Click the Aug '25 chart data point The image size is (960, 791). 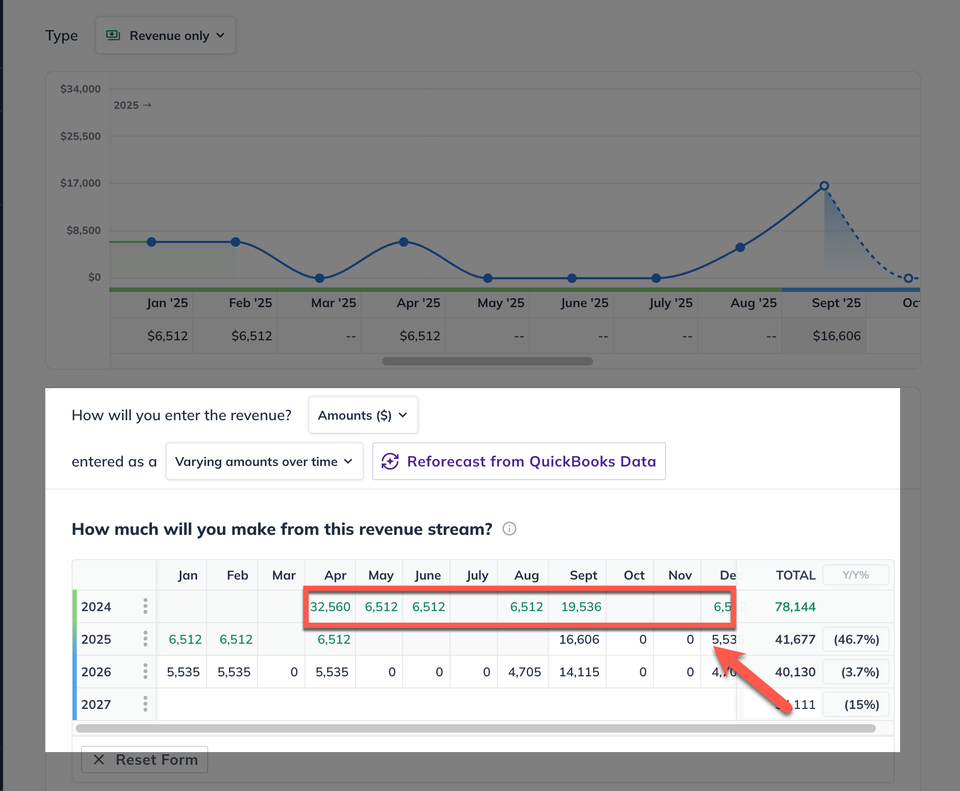(740, 247)
